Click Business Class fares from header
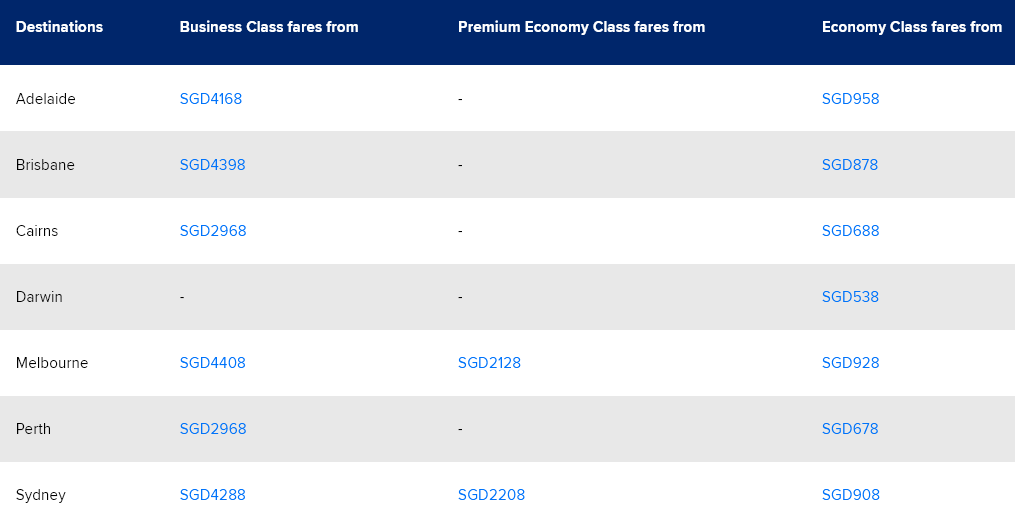Viewport: 1015px width, 516px height. [269, 27]
